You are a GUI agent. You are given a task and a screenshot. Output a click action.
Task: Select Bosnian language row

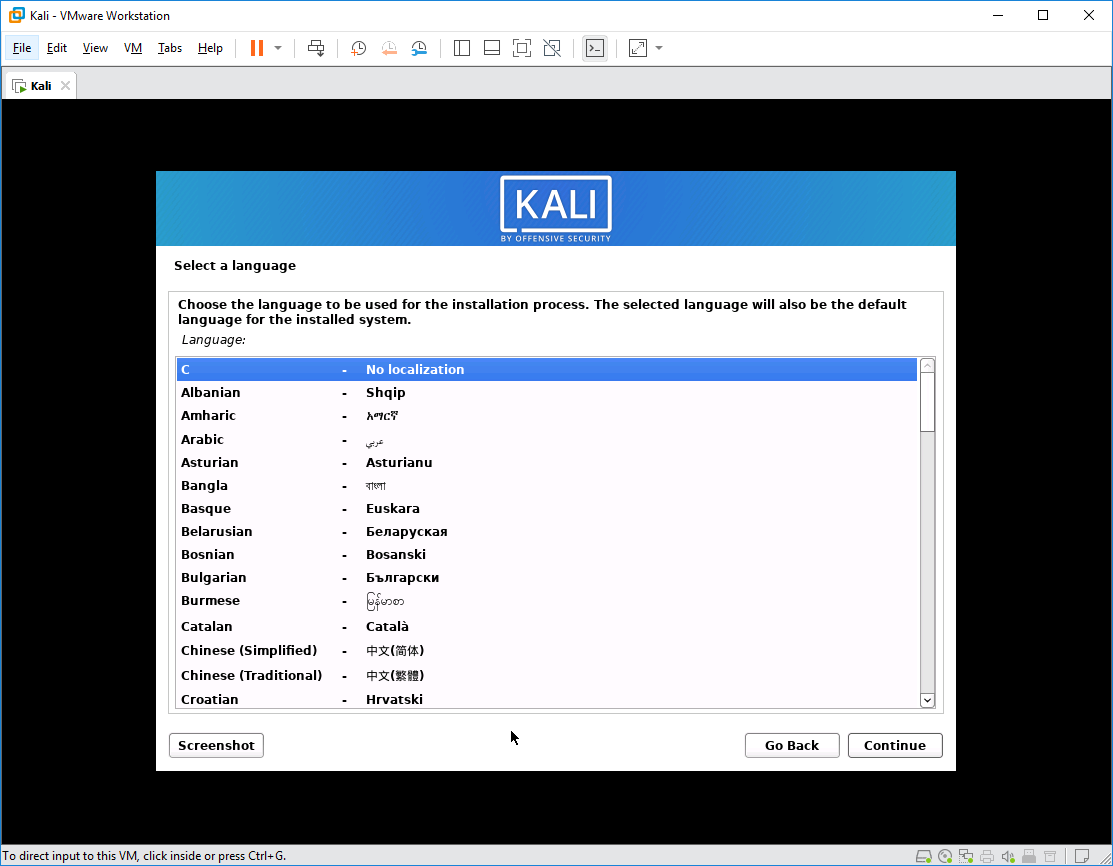coord(547,554)
